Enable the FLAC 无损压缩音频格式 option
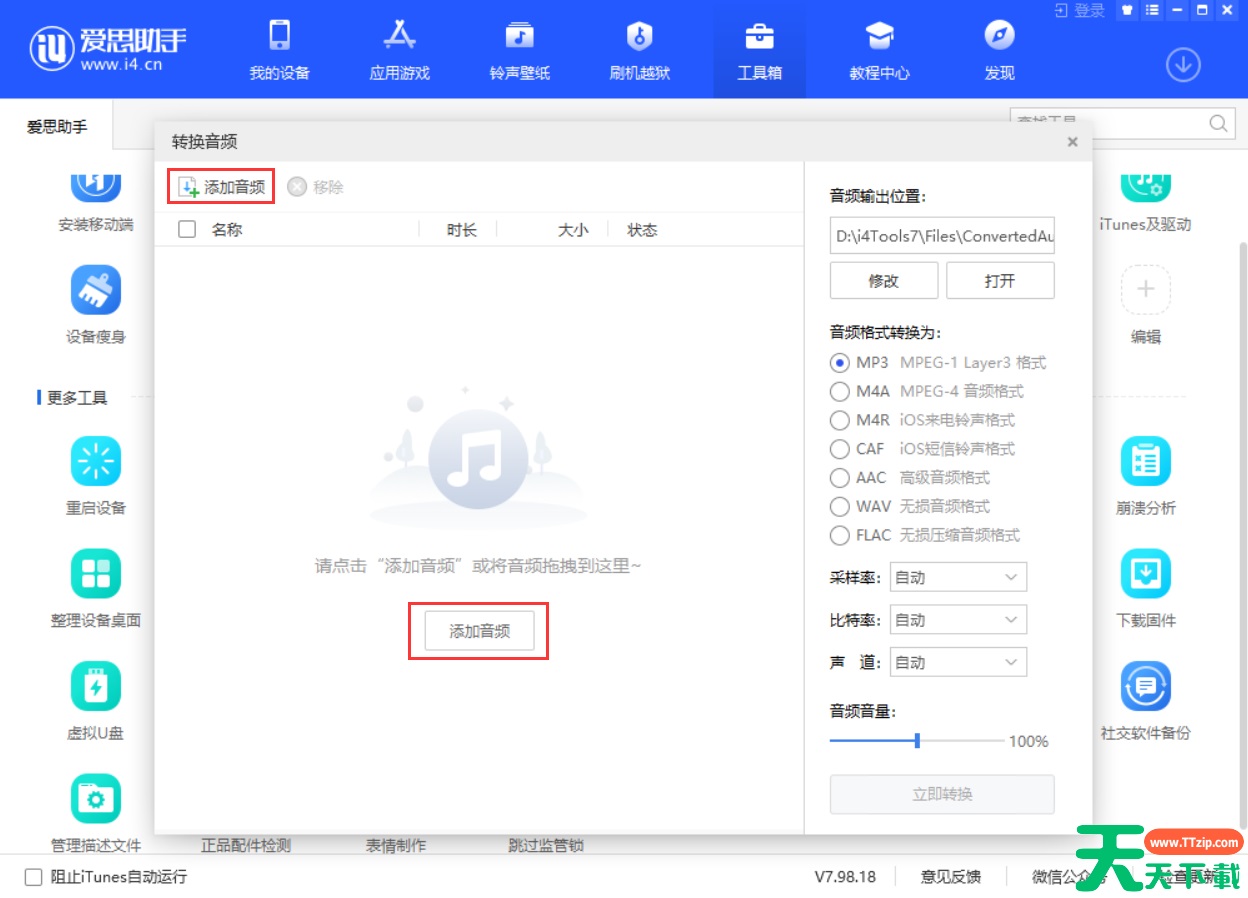 (x=839, y=536)
